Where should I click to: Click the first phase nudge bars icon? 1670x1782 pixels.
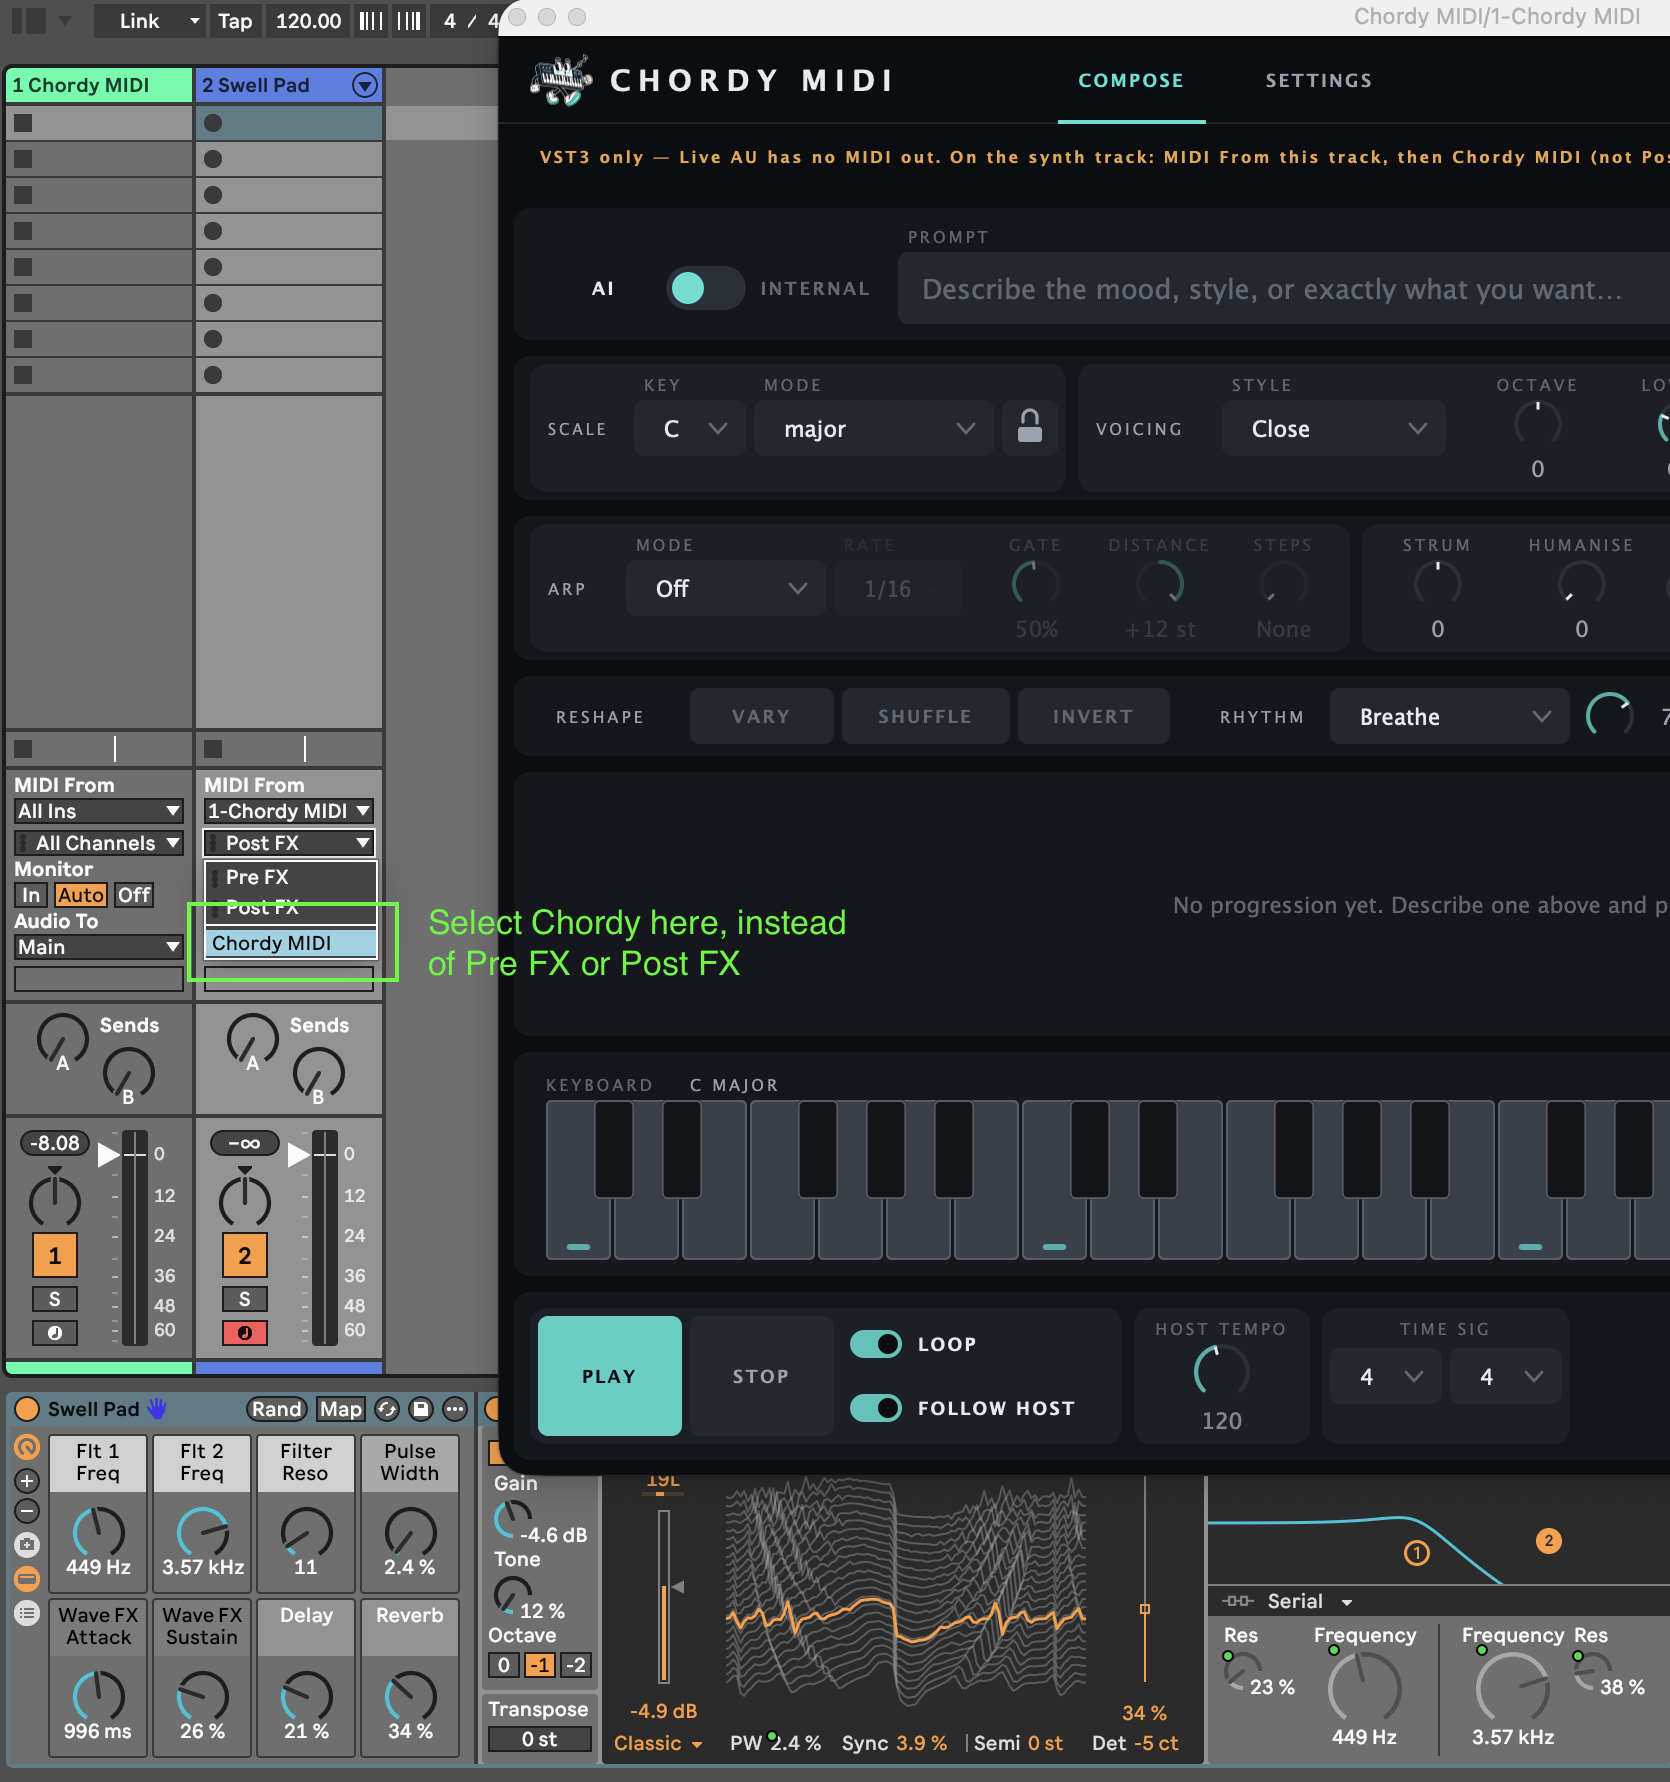pyautogui.click(x=371, y=21)
